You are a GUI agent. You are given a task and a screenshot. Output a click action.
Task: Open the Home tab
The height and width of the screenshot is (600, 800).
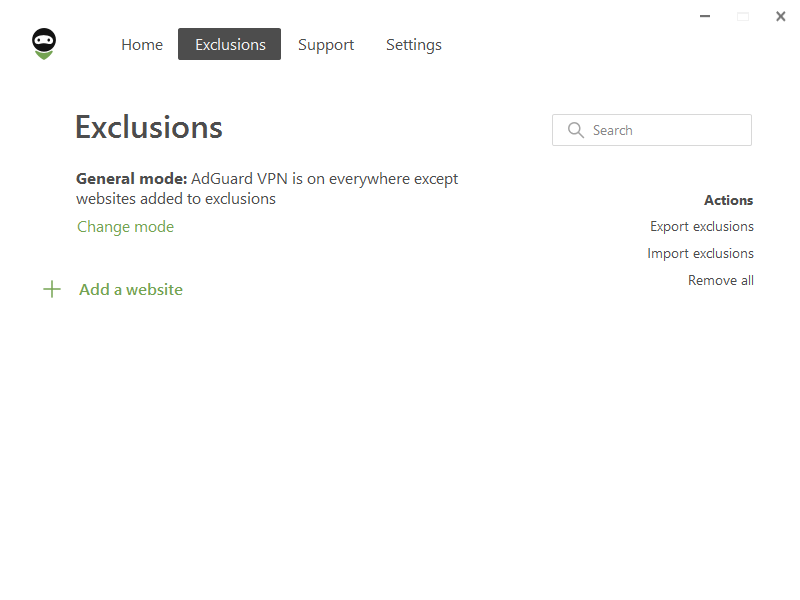(x=142, y=44)
